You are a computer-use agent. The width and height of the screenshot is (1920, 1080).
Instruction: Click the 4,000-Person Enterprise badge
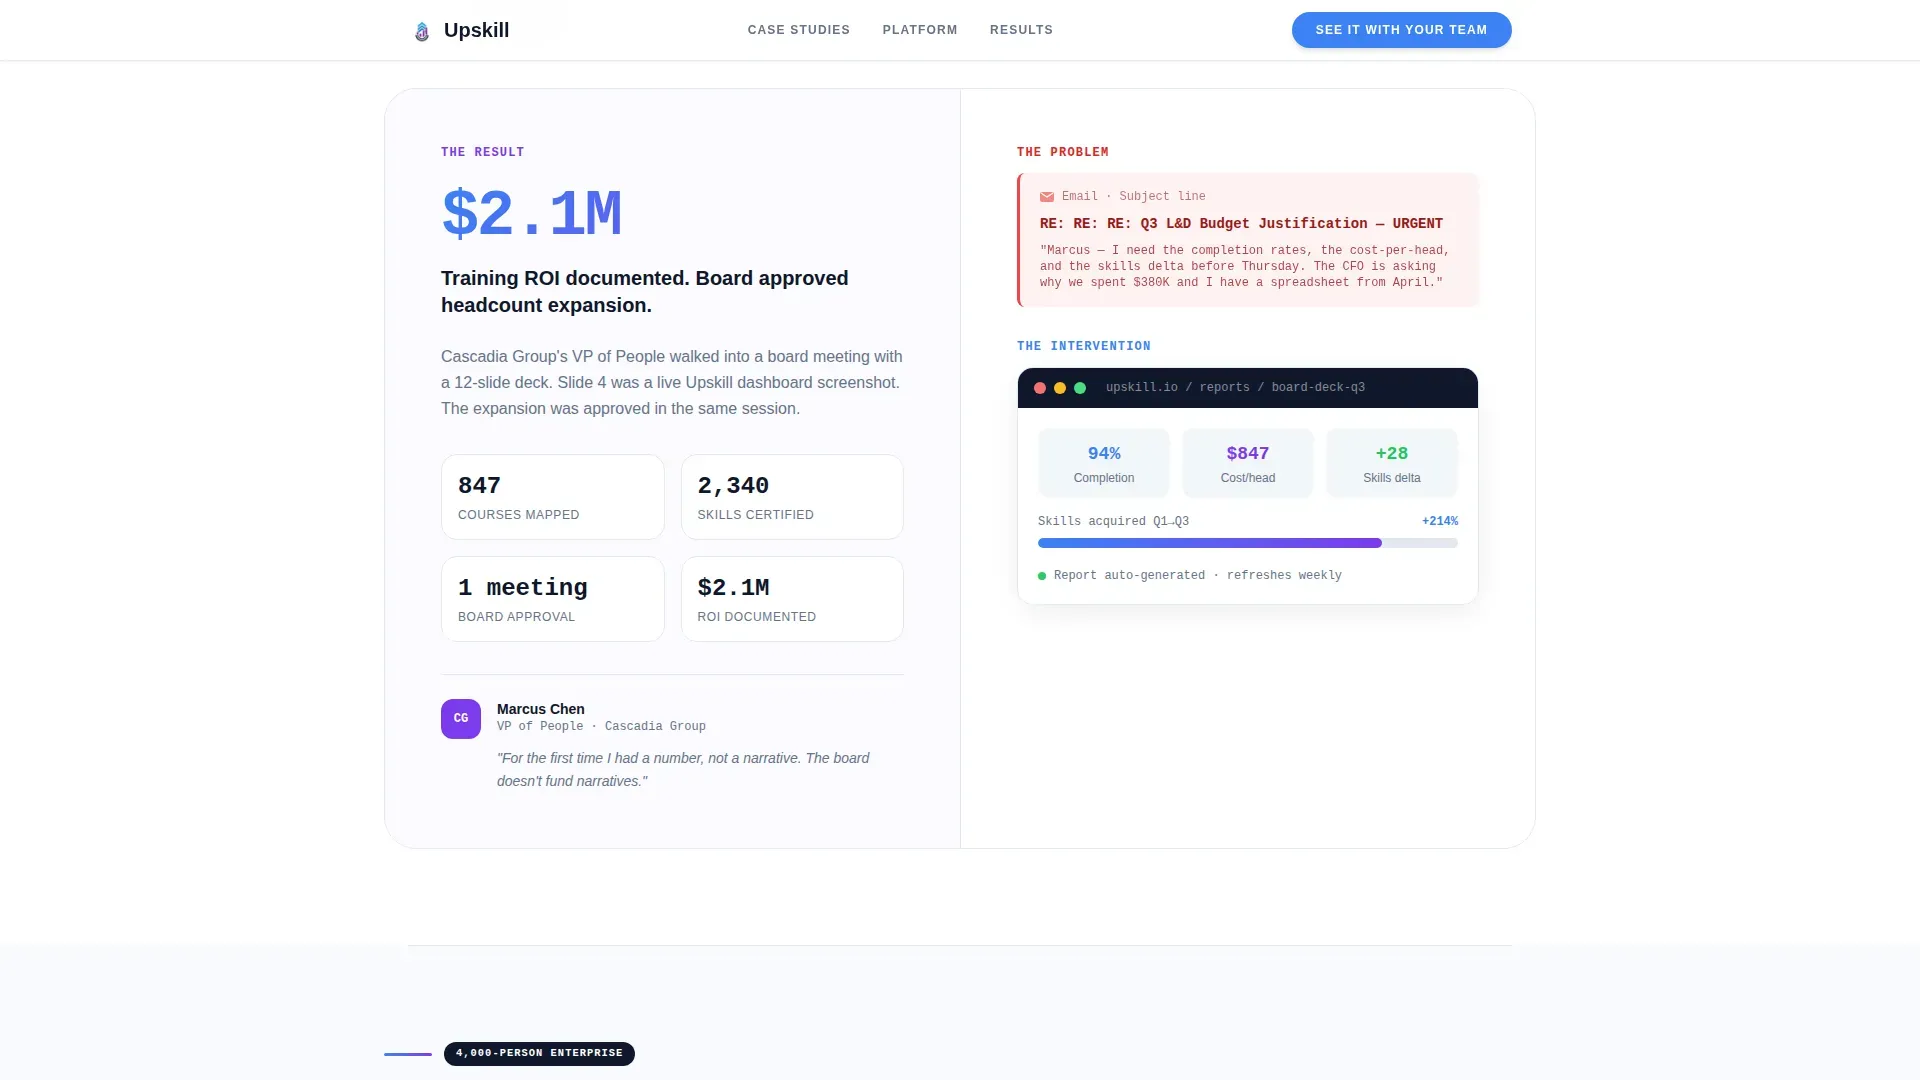pyautogui.click(x=539, y=1053)
